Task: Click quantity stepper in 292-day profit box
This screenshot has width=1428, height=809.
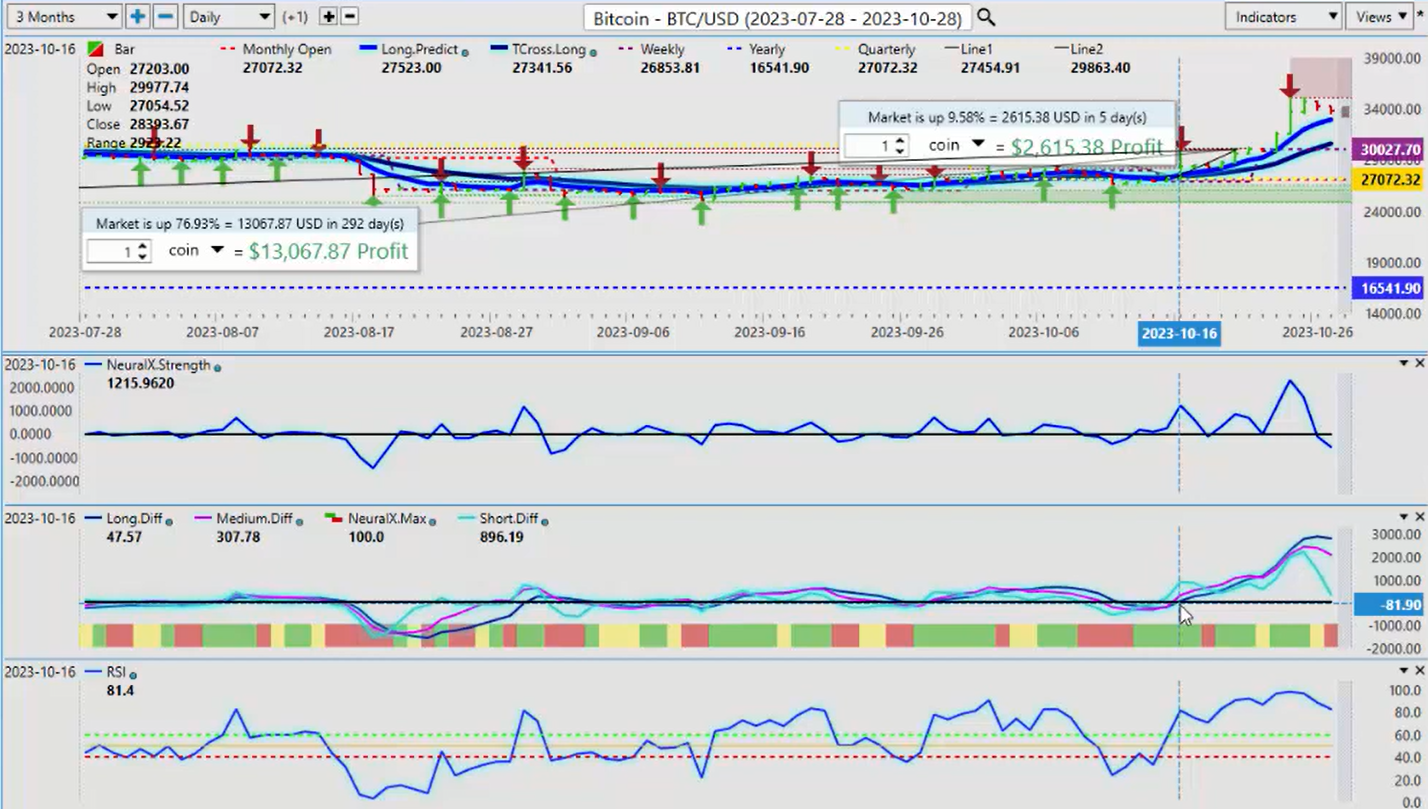Action: 142,251
